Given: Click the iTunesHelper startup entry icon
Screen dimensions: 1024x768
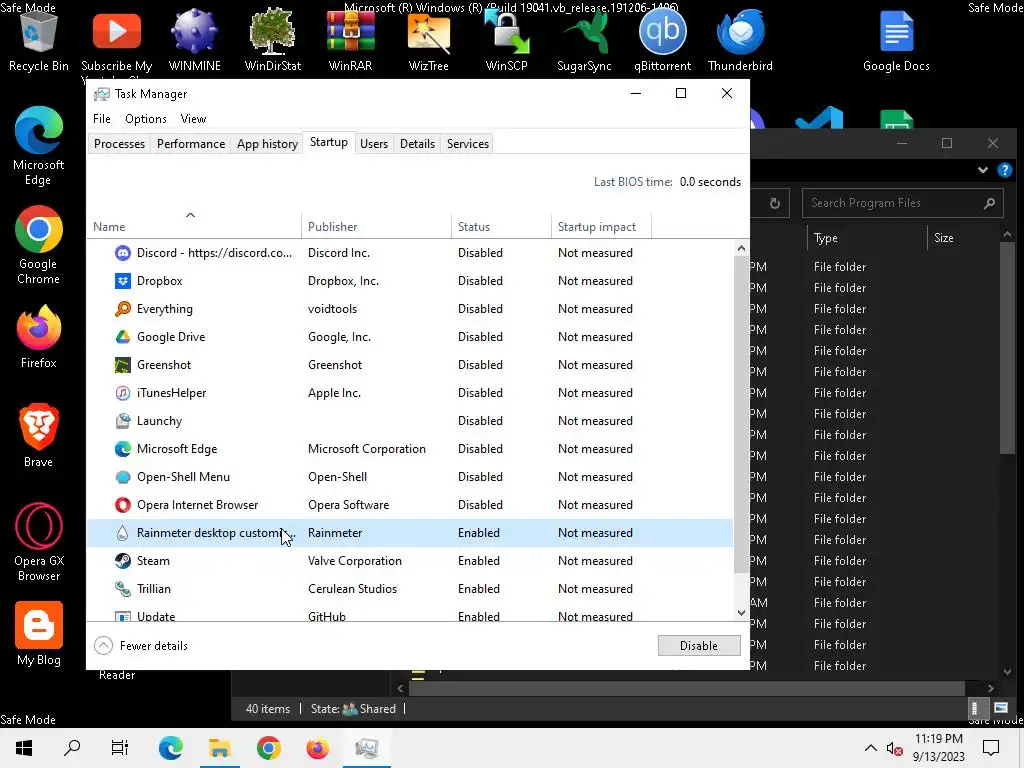Looking at the screenshot, I should tap(122, 392).
